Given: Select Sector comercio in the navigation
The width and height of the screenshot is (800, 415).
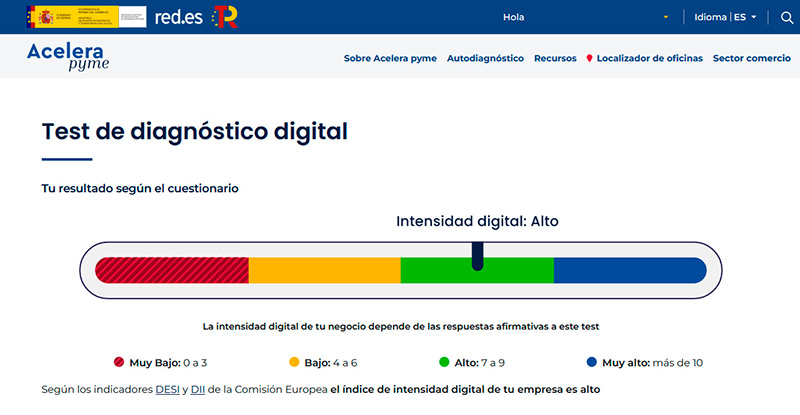Looking at the screenshot, I should tap(752, 59).
